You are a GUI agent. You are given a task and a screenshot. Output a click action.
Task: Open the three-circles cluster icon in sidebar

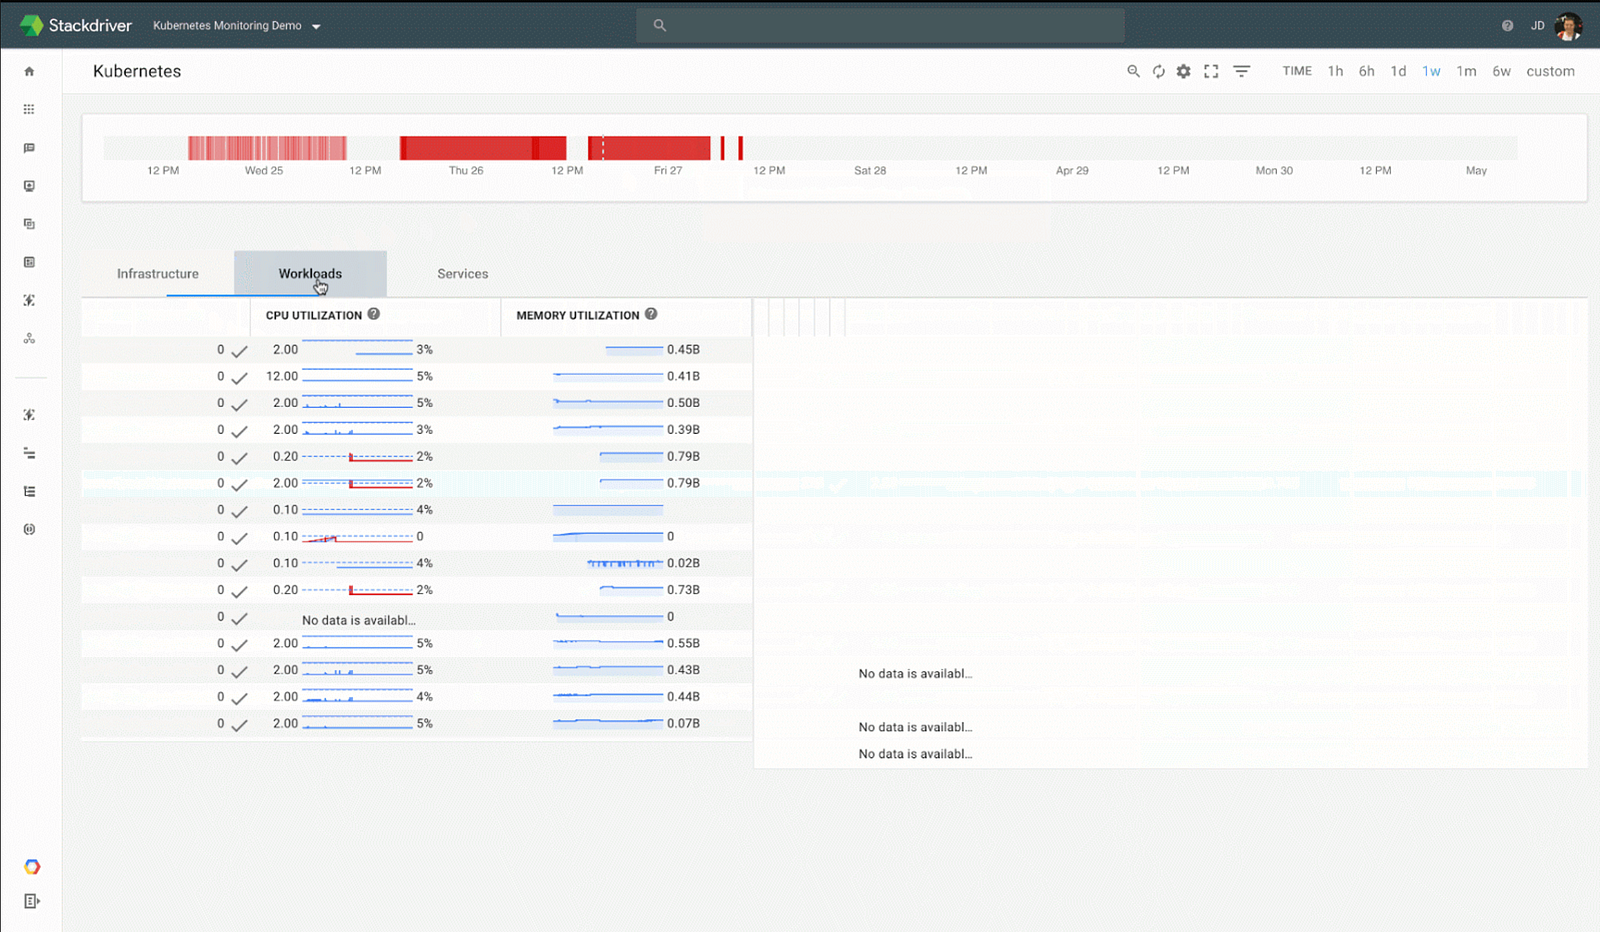29,339
